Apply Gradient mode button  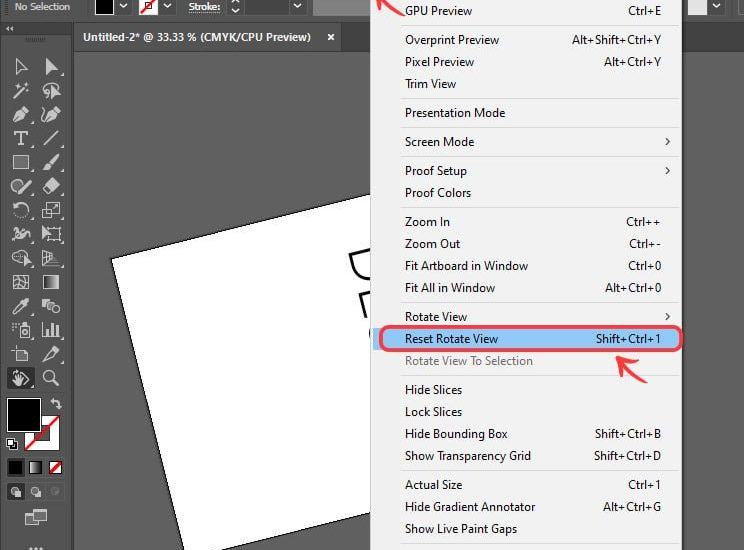36,467
